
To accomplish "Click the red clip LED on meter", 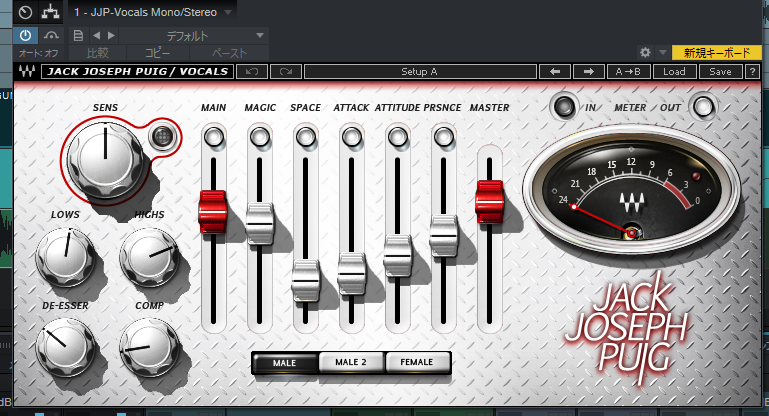I will 695,176.
